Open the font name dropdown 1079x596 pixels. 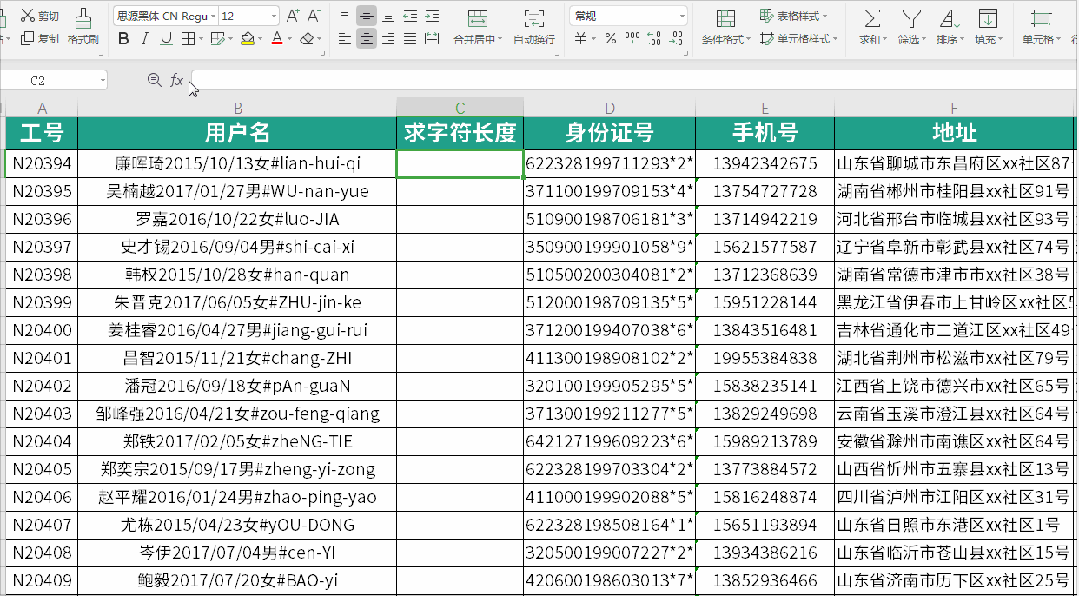pos(213,16)
